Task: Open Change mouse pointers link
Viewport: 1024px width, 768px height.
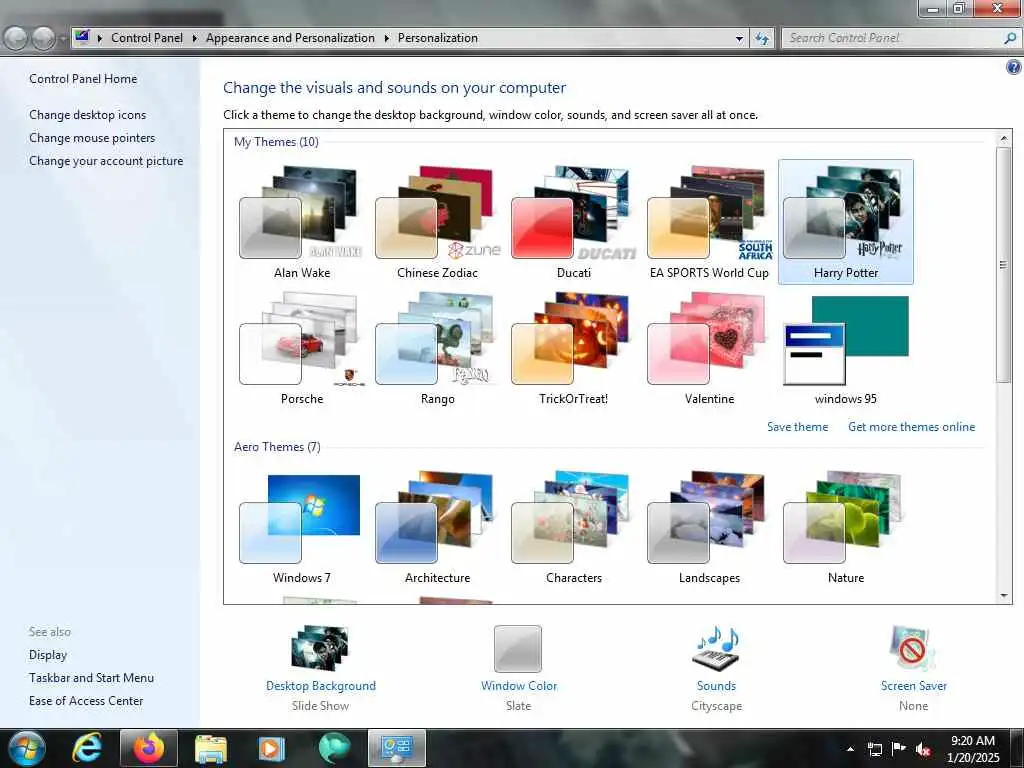Action: [x=92, y=138]
